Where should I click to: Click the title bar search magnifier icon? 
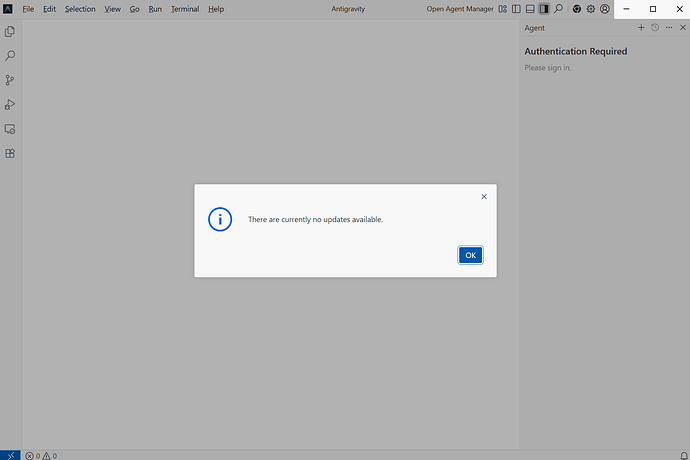click(558, 9)
